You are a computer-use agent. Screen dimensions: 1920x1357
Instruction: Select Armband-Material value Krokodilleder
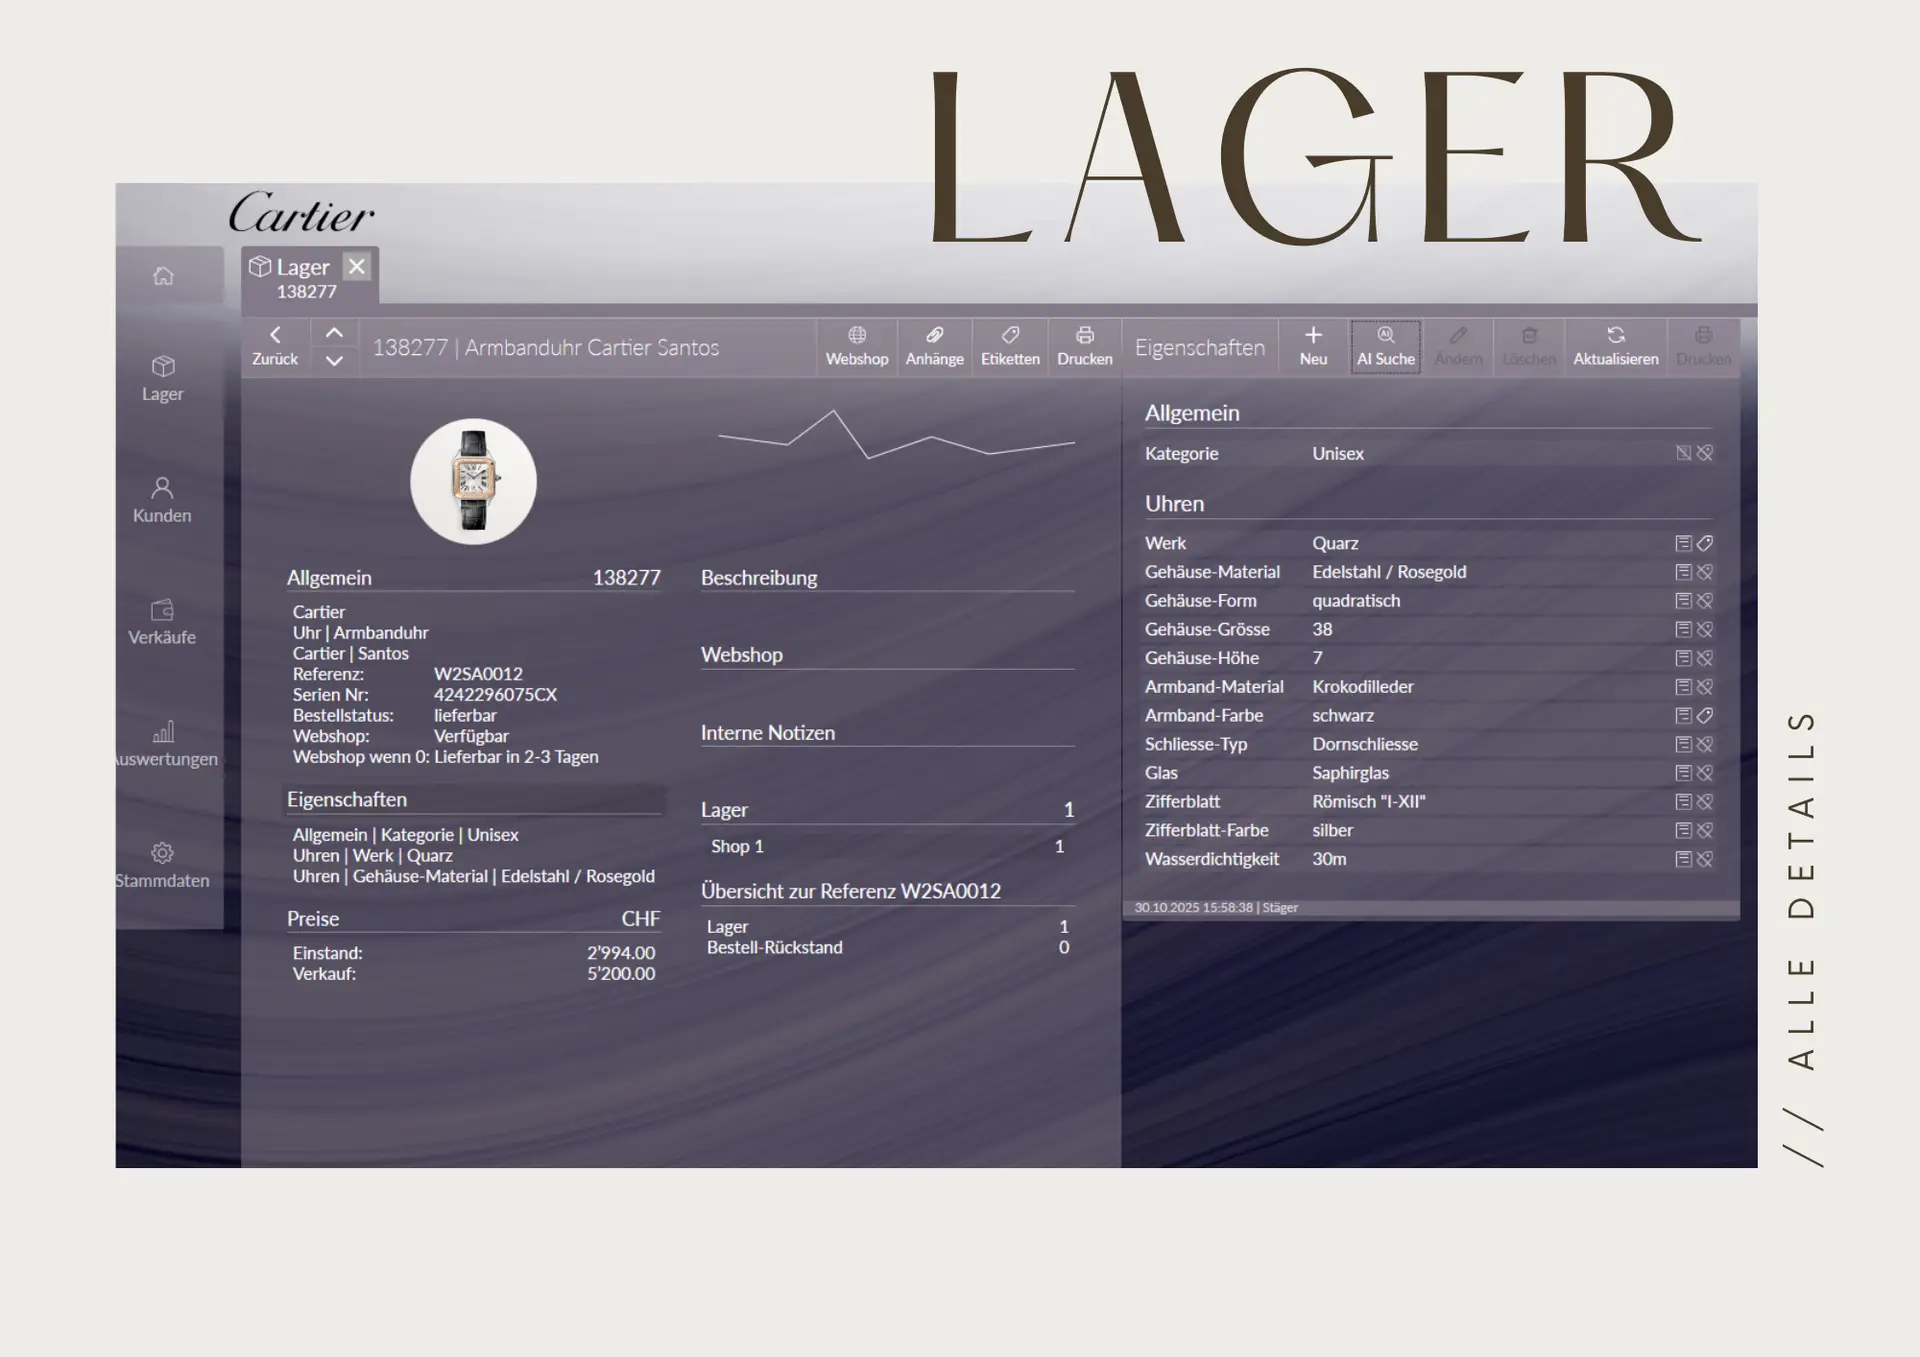[x=1363, y=687]
